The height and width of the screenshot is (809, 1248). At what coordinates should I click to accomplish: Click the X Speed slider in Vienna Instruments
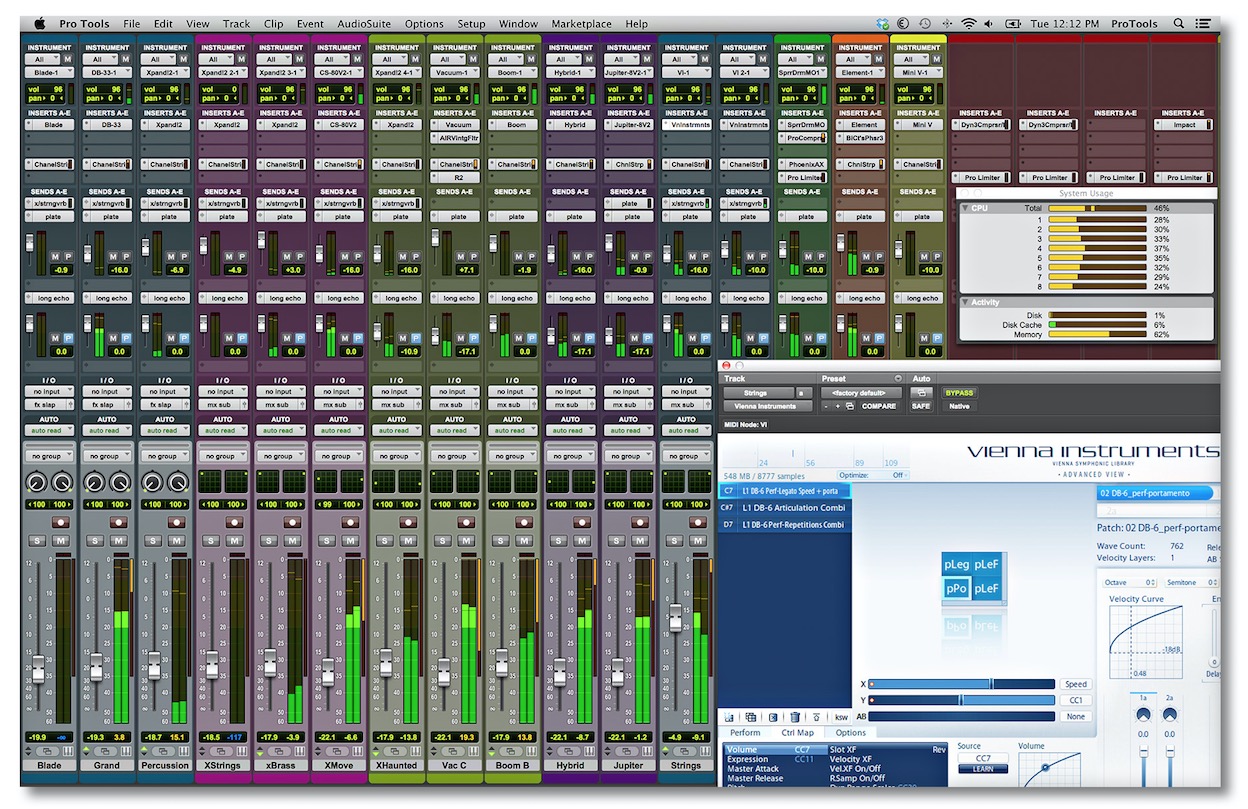point(962,684)
